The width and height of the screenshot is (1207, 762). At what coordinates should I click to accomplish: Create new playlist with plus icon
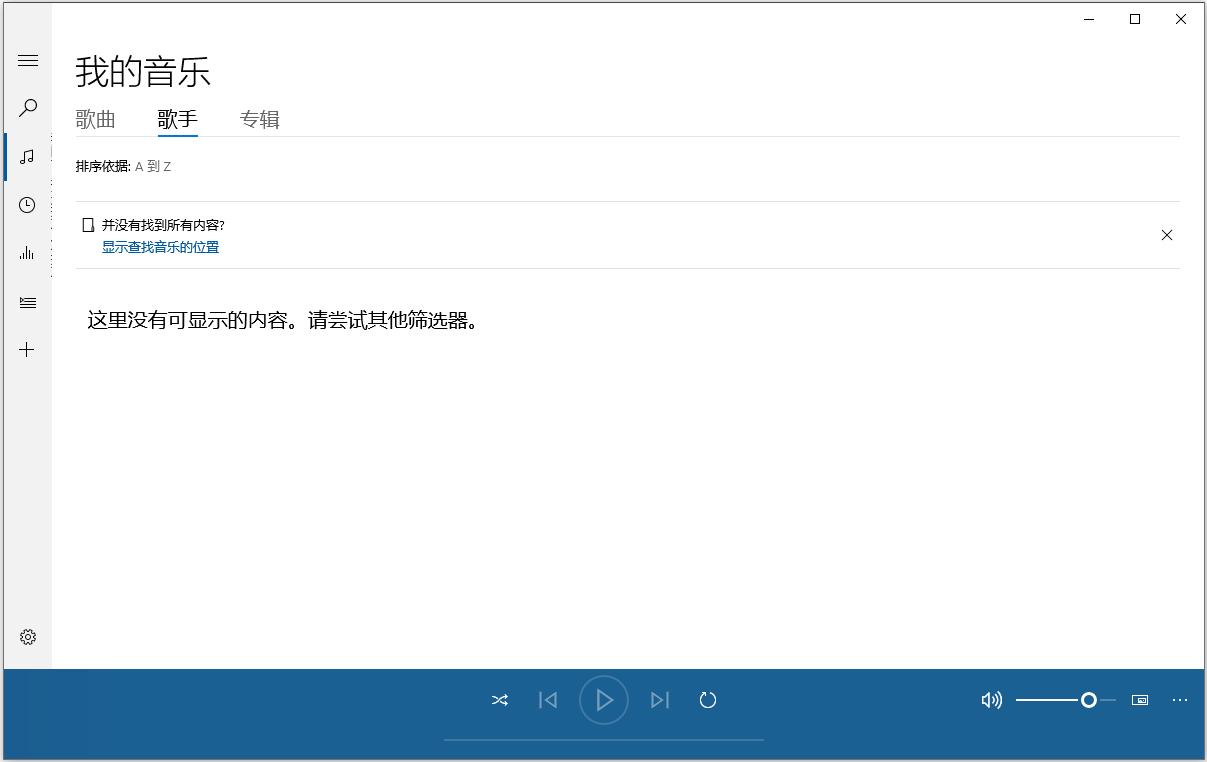point(28,349)
